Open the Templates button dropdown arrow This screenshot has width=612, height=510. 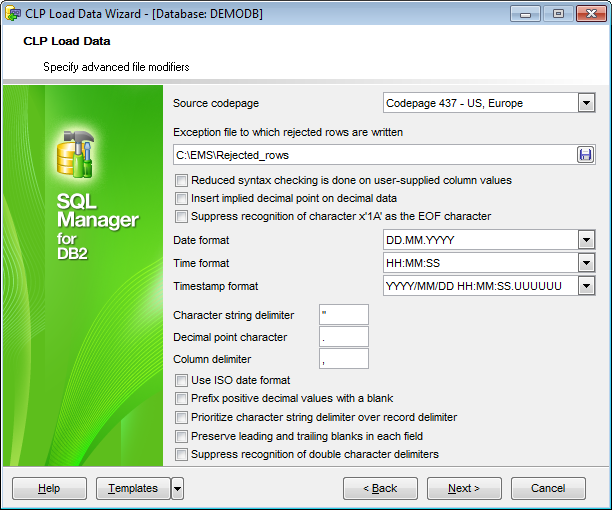(177, 488)
